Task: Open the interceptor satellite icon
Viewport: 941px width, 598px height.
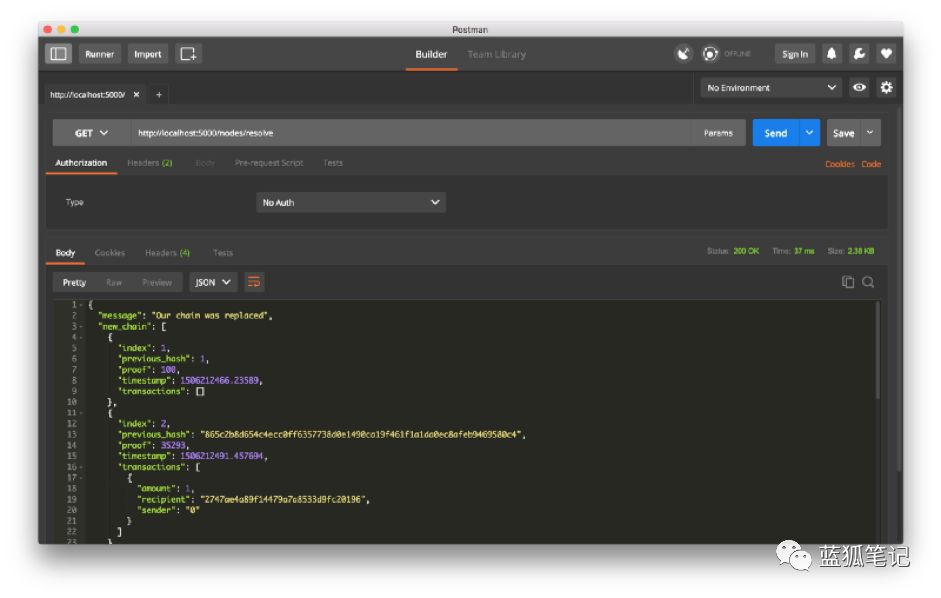Action: coord(683,54)
